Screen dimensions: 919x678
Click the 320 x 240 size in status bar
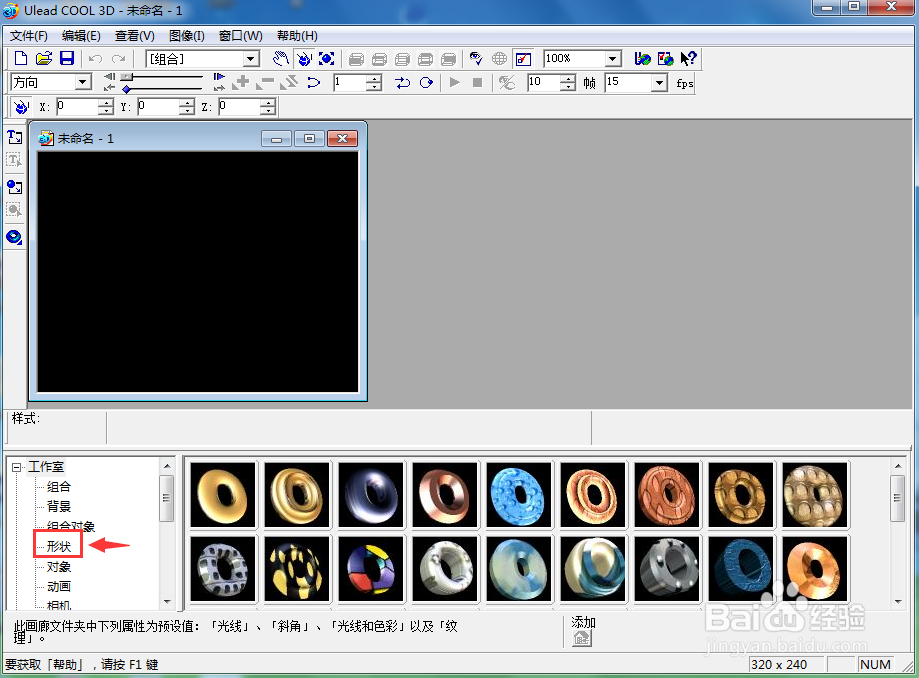coord(779,665)
